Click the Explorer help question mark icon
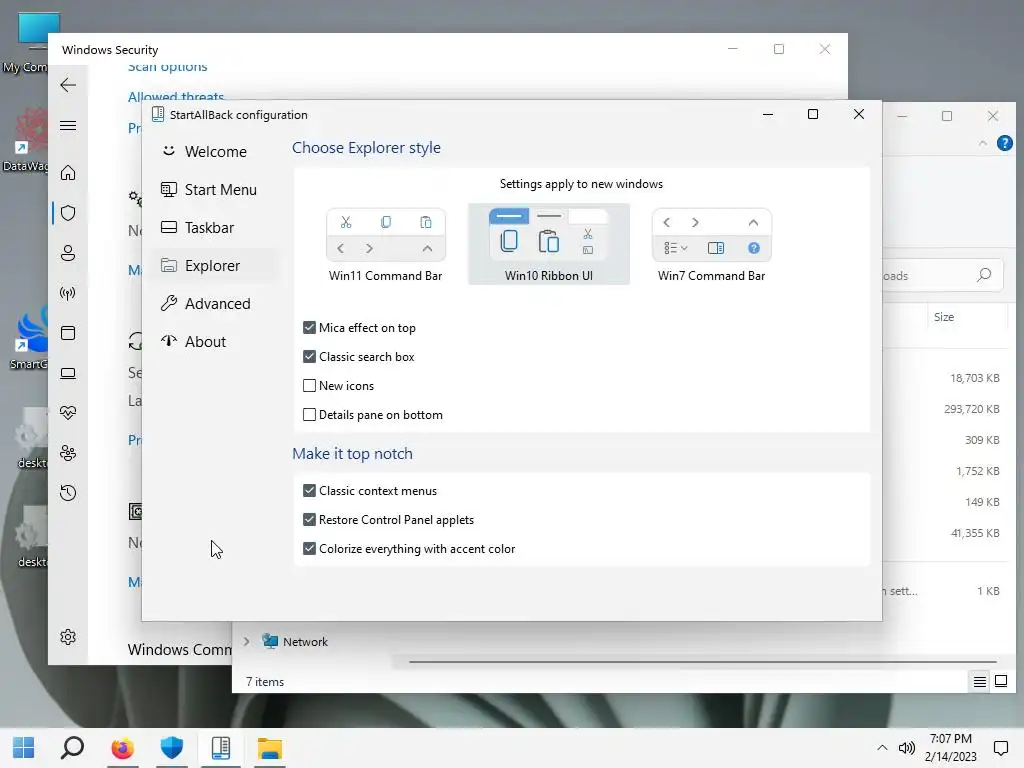 coord(1004,143)
